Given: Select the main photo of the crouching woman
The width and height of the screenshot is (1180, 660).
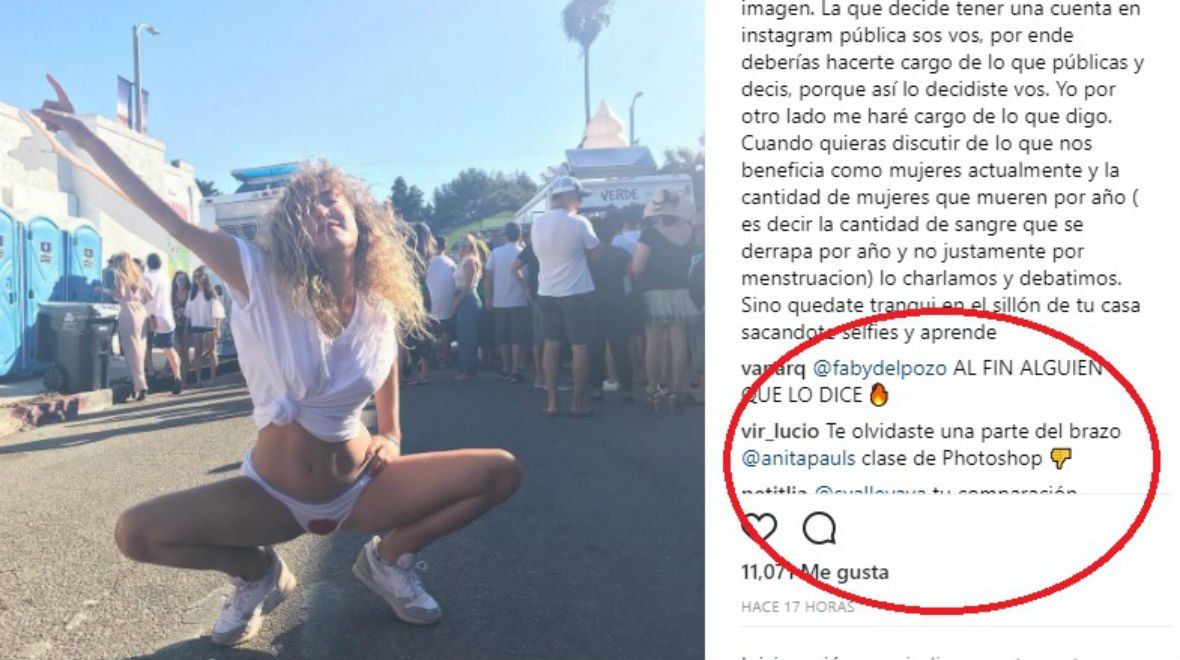Looking at the screenshot, I should (x=352, y=330).
